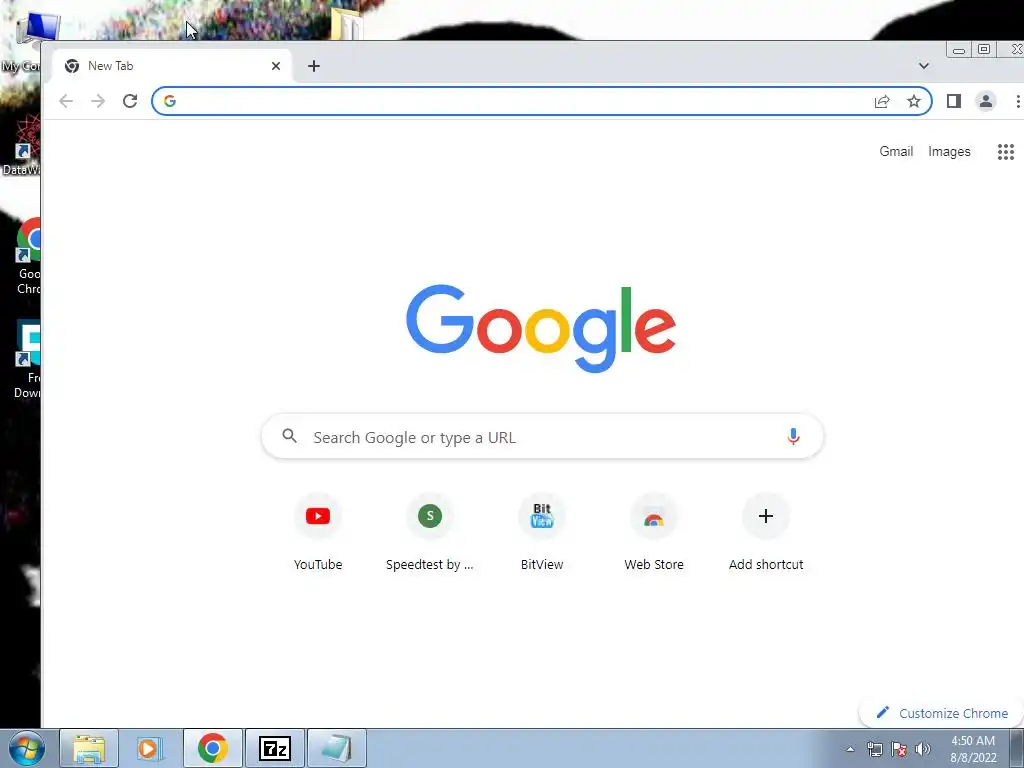Switch to Chrome in the taskbar
Screen dimensions: 1024x768
[212, 748]
